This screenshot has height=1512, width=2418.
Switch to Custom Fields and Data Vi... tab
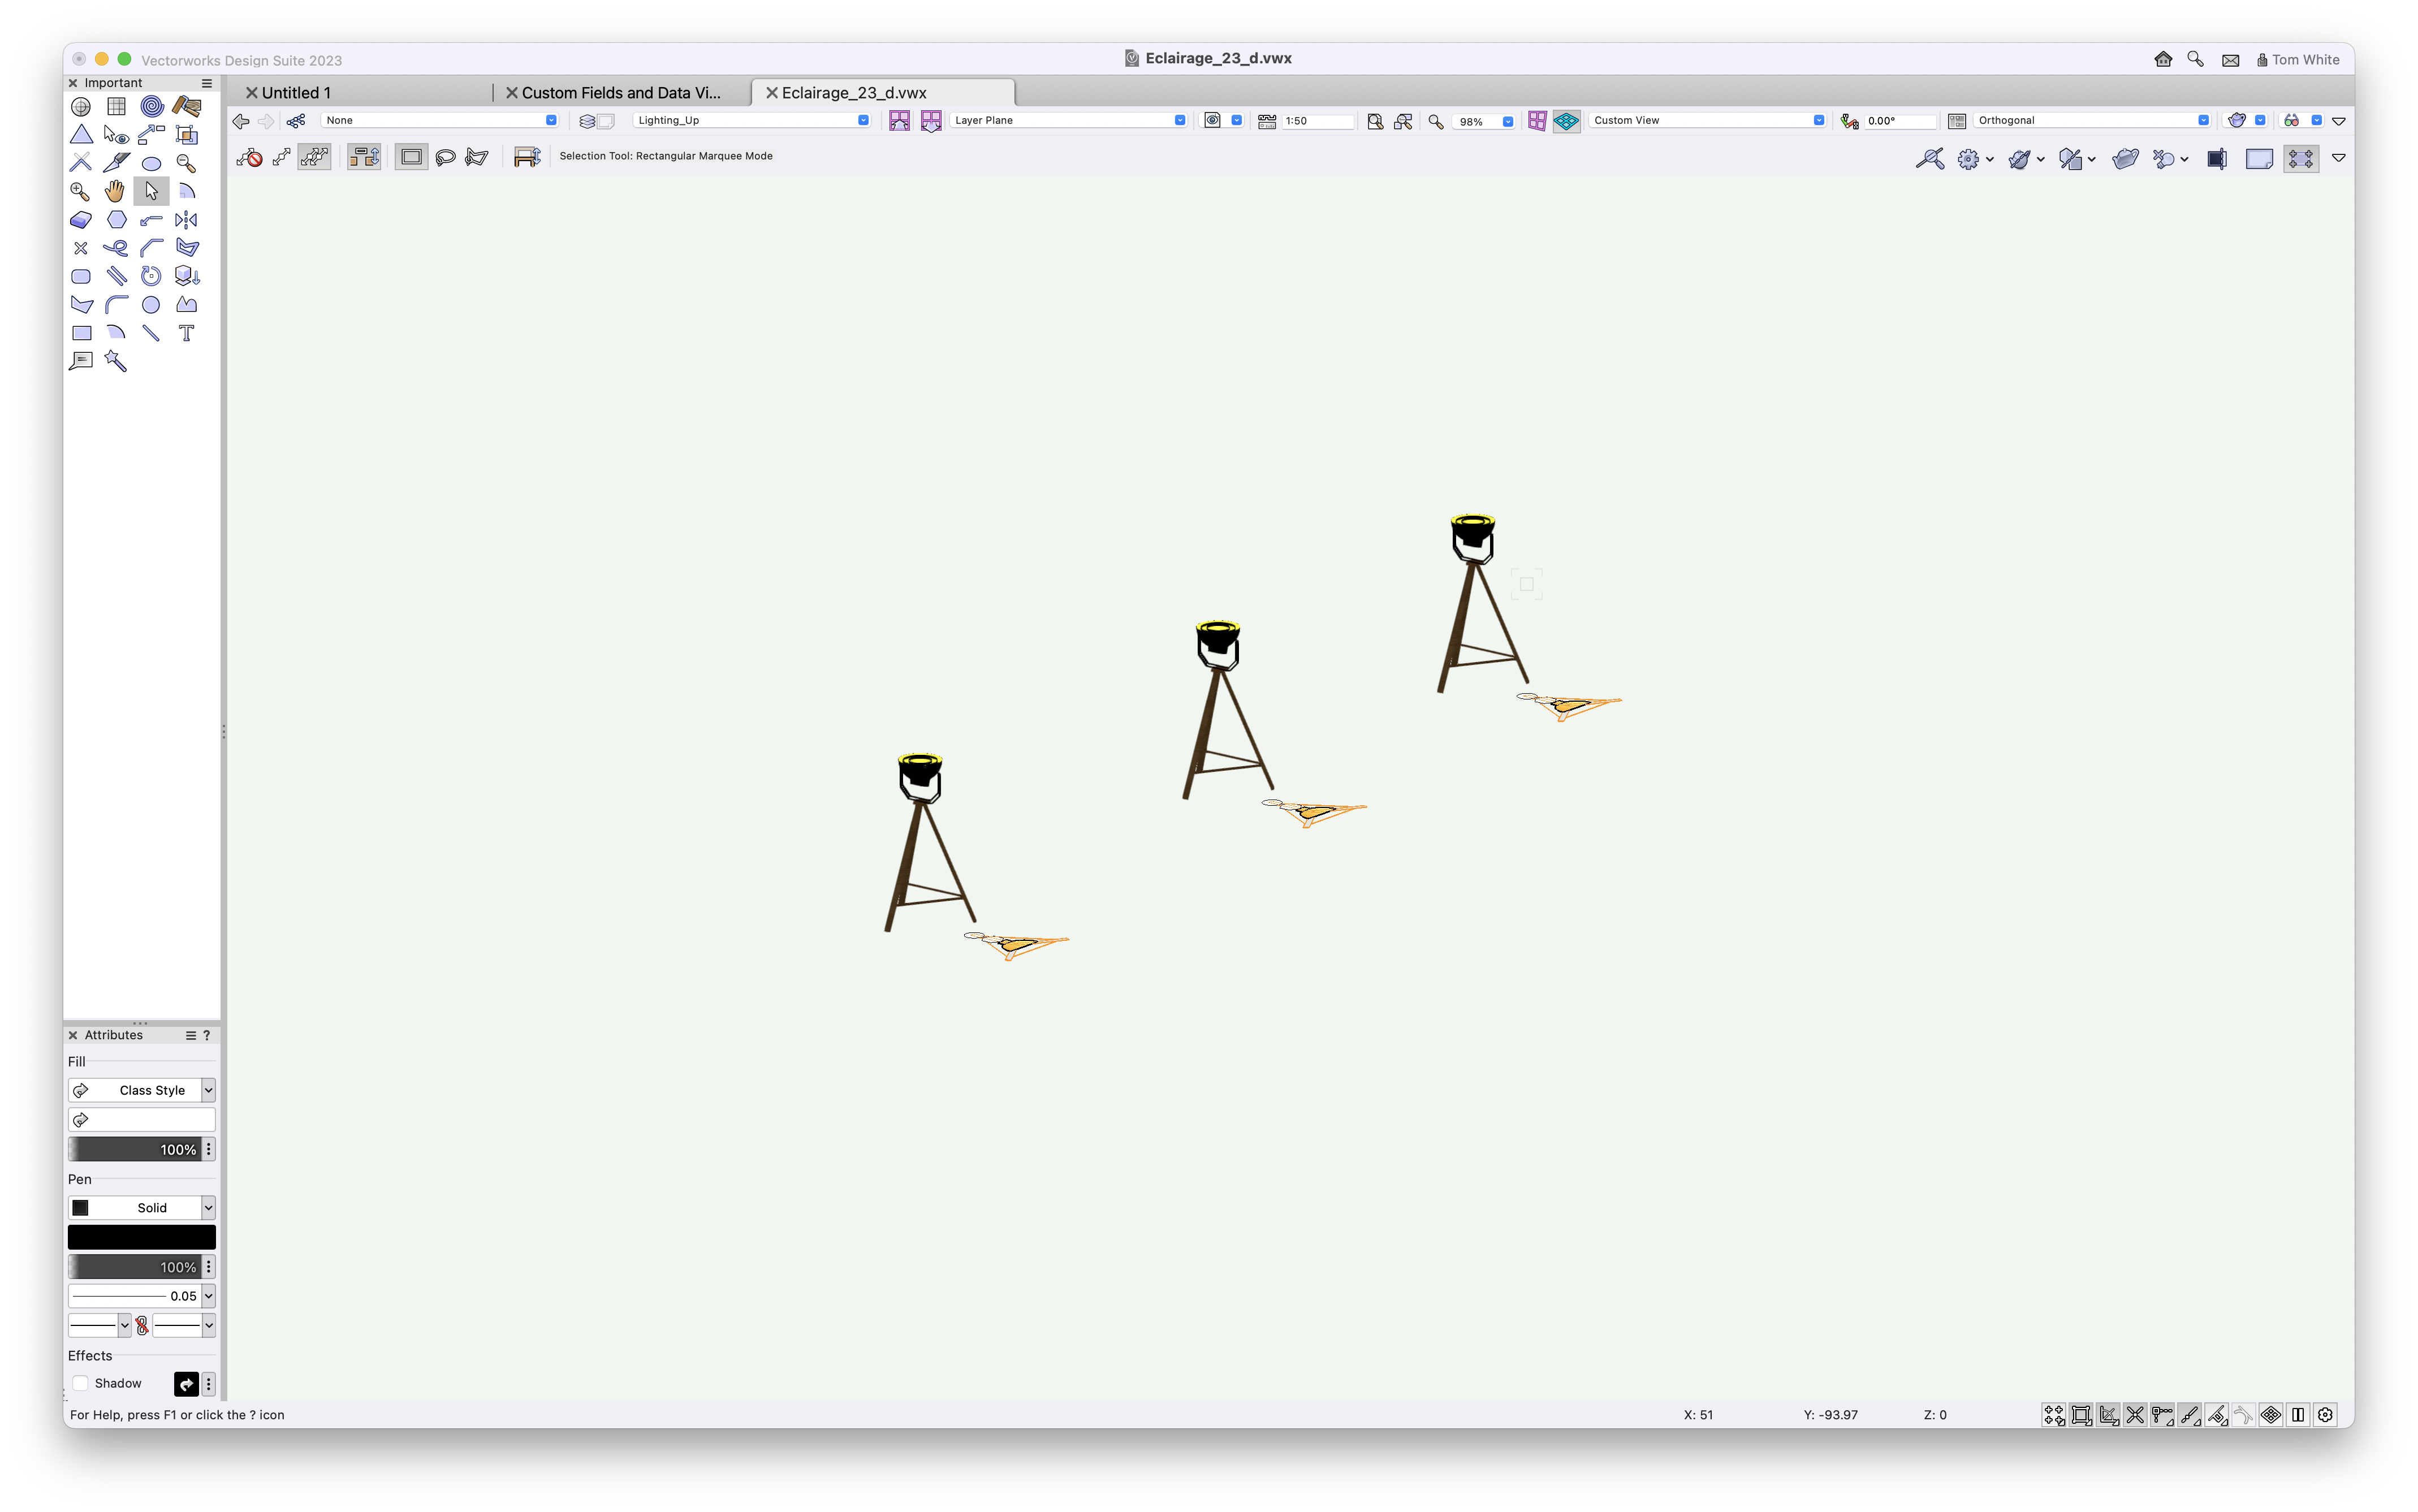point(620,93)
